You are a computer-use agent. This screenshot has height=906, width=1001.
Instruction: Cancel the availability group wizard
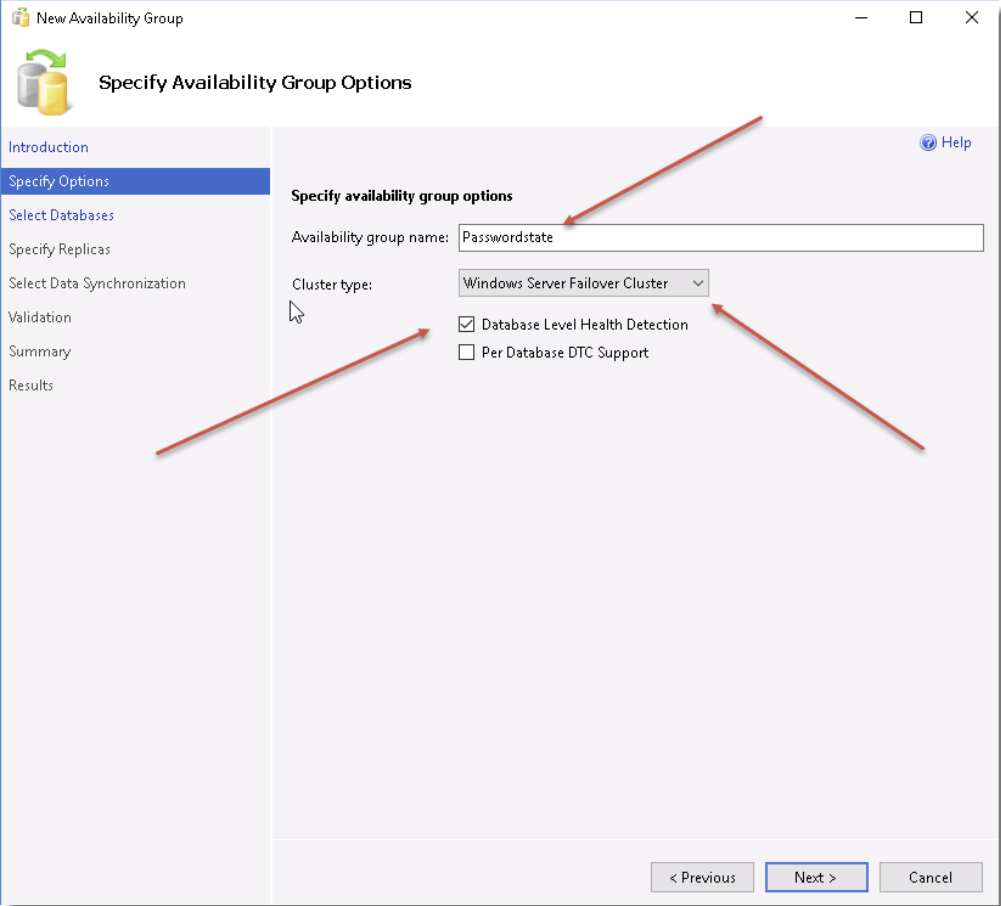pos(931,877)
